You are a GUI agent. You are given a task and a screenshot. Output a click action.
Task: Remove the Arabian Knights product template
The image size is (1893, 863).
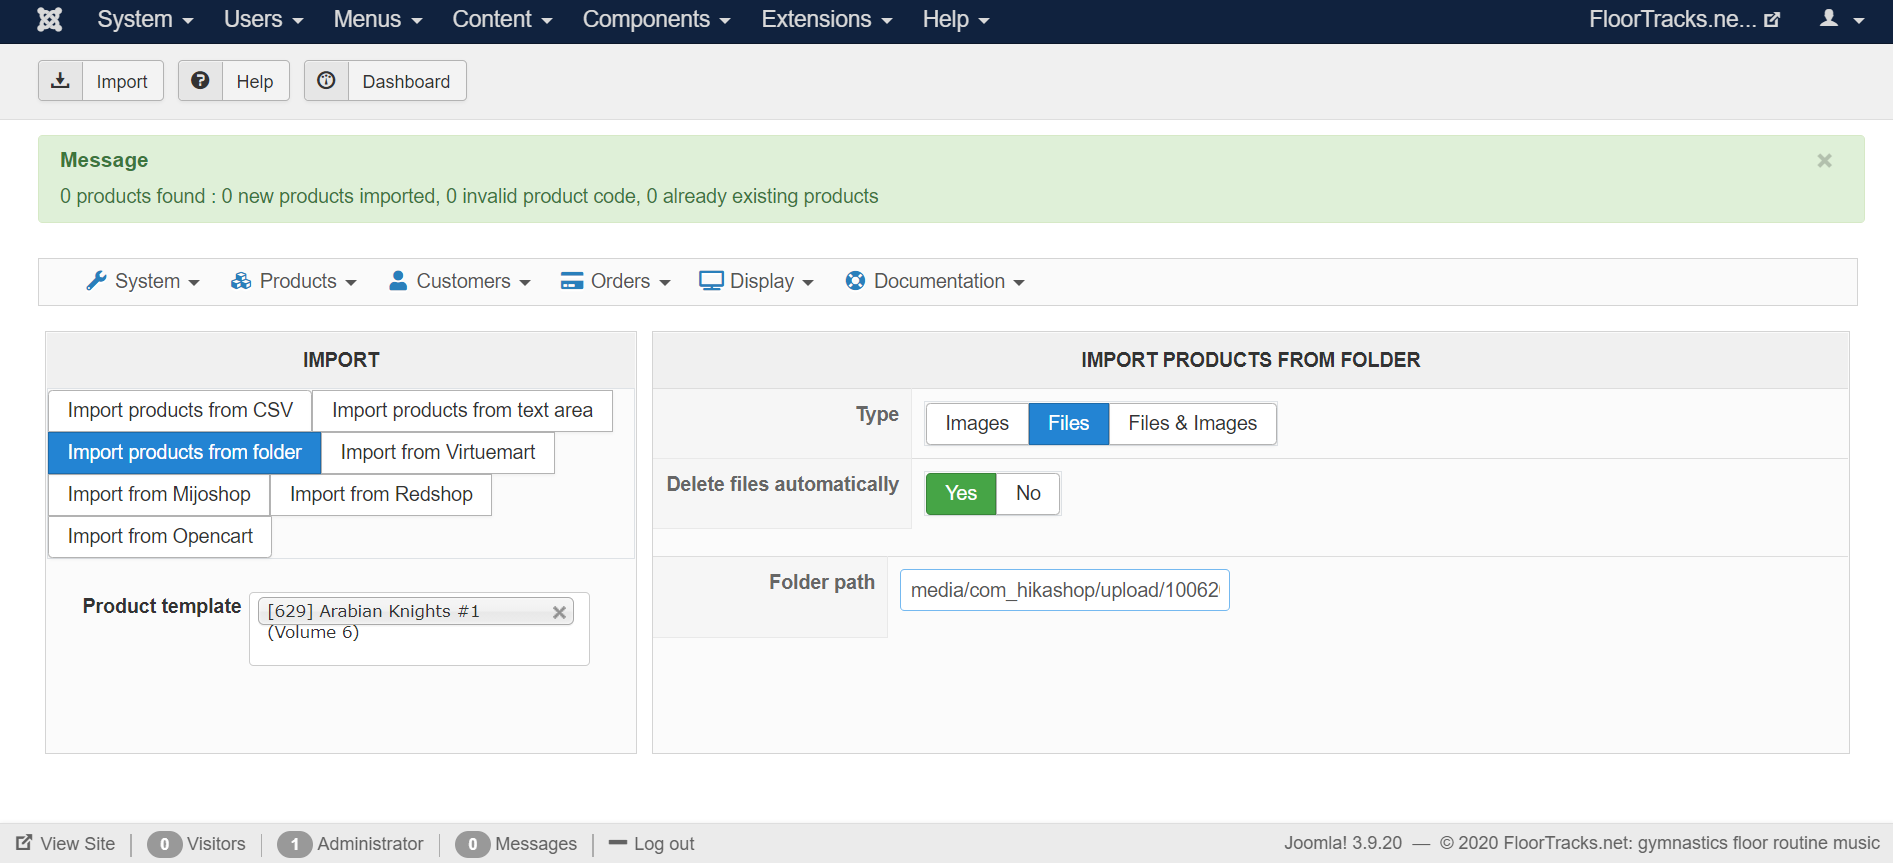point(560,612)
